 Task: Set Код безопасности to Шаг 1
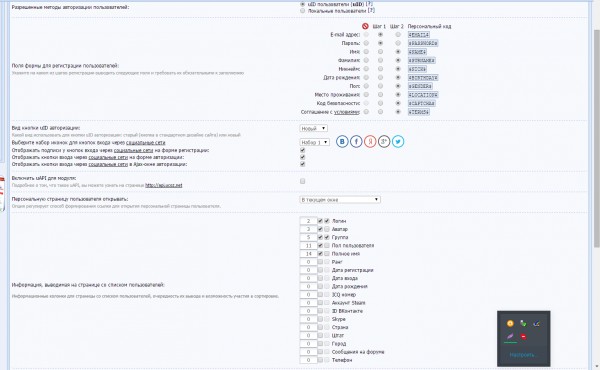point(380,103)
